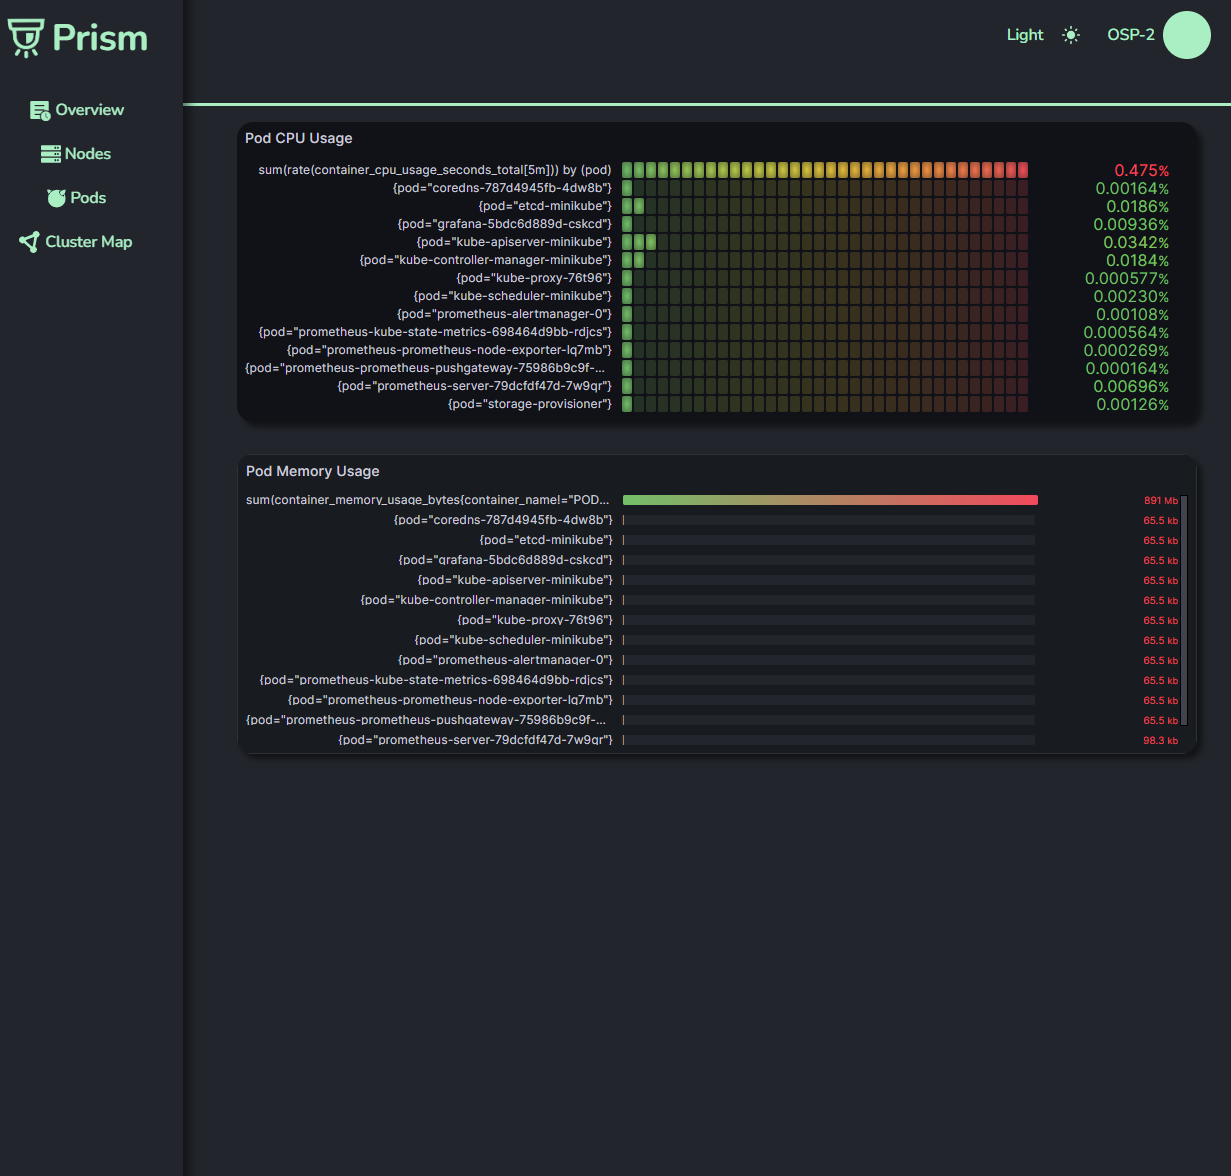
Task: Select kube-apiserver-minikube in Memory panel
Action: (x=515, y=580)
